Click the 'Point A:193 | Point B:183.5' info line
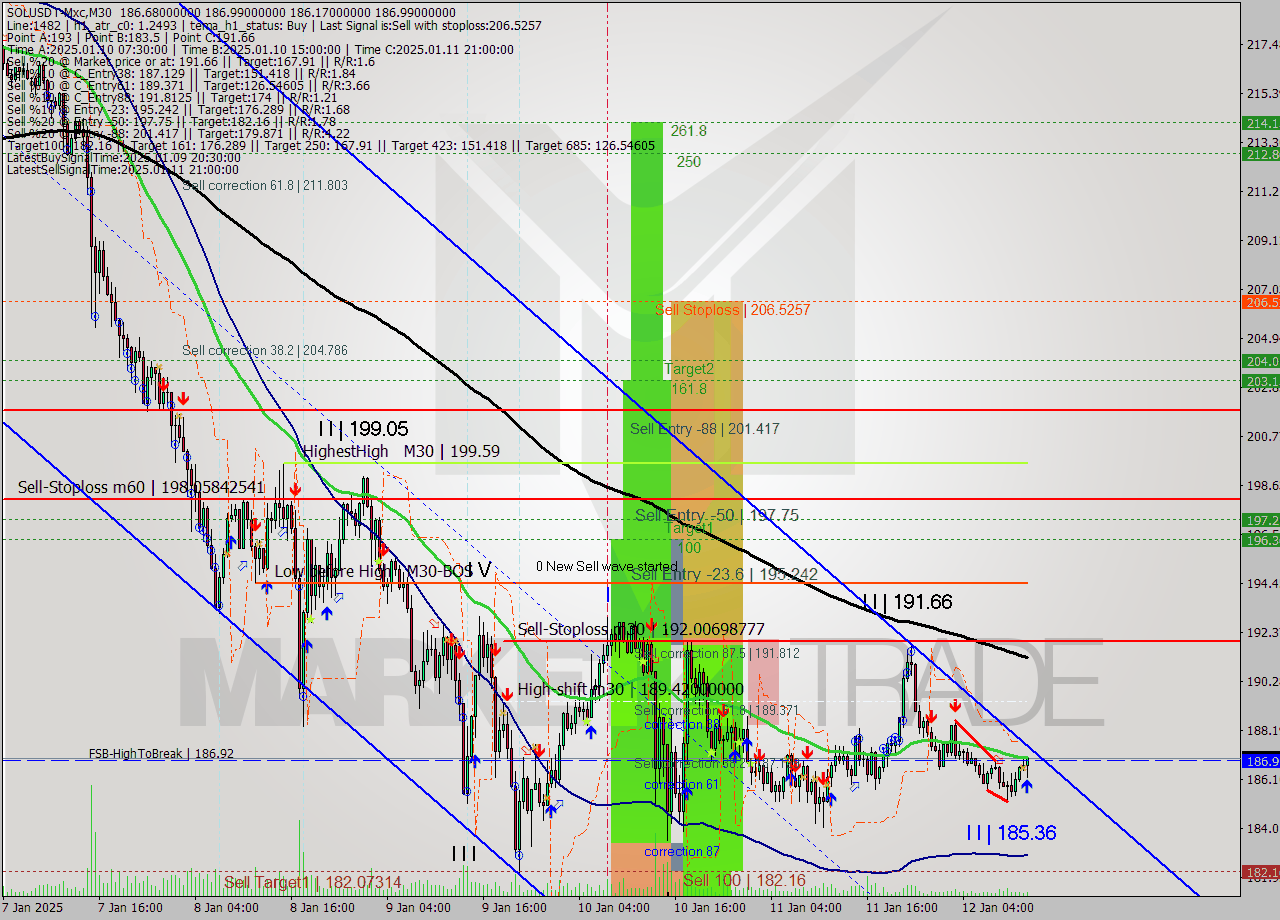Viewport: 1280px width, 920px height. pos(89,37)
